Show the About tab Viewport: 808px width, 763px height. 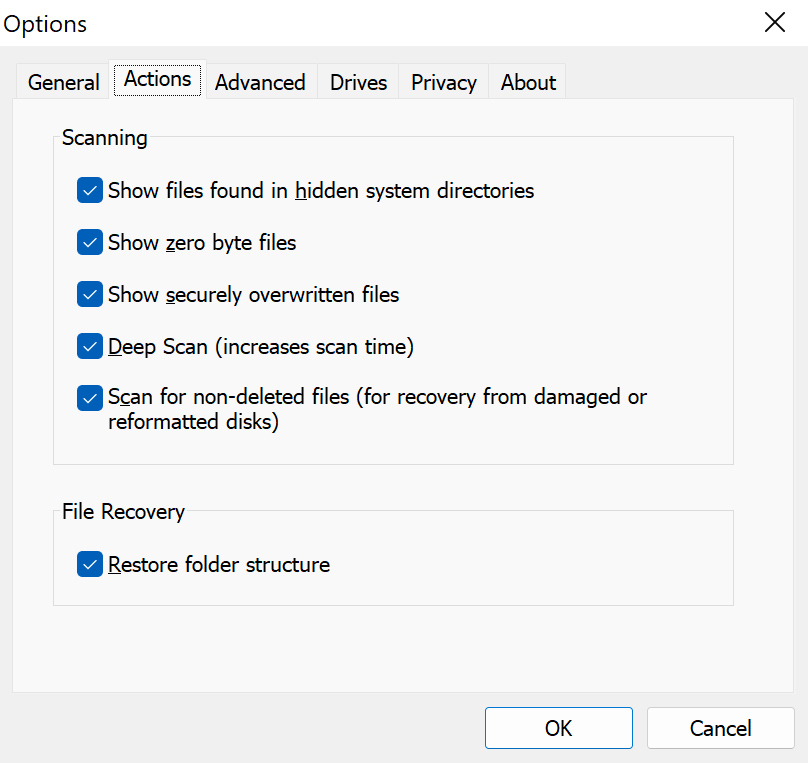pyautogui.click(x=528, y=82)
